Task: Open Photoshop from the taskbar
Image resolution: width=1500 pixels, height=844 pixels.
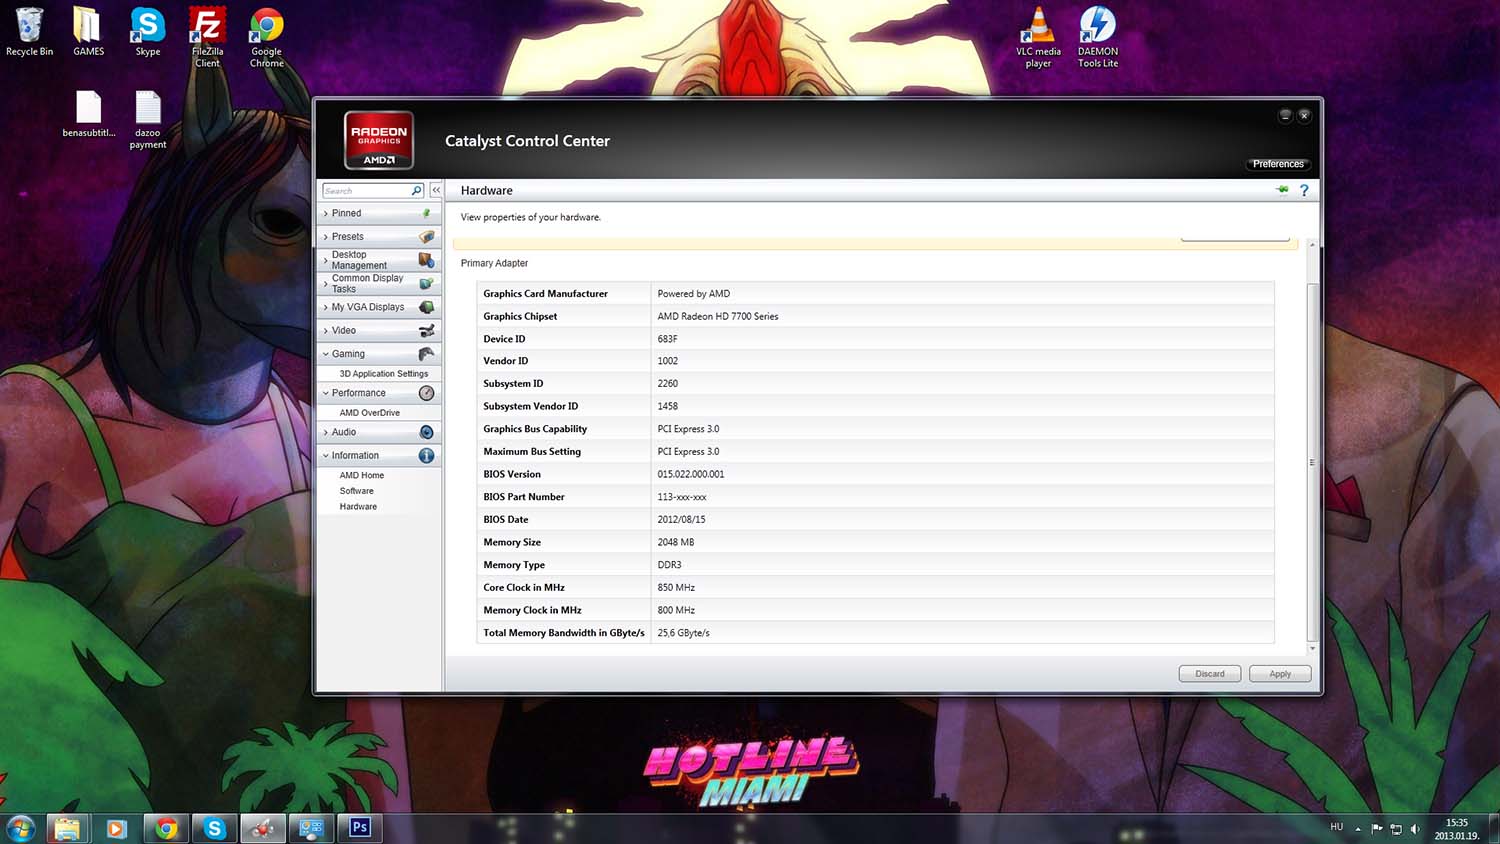Action: [360, 828]
